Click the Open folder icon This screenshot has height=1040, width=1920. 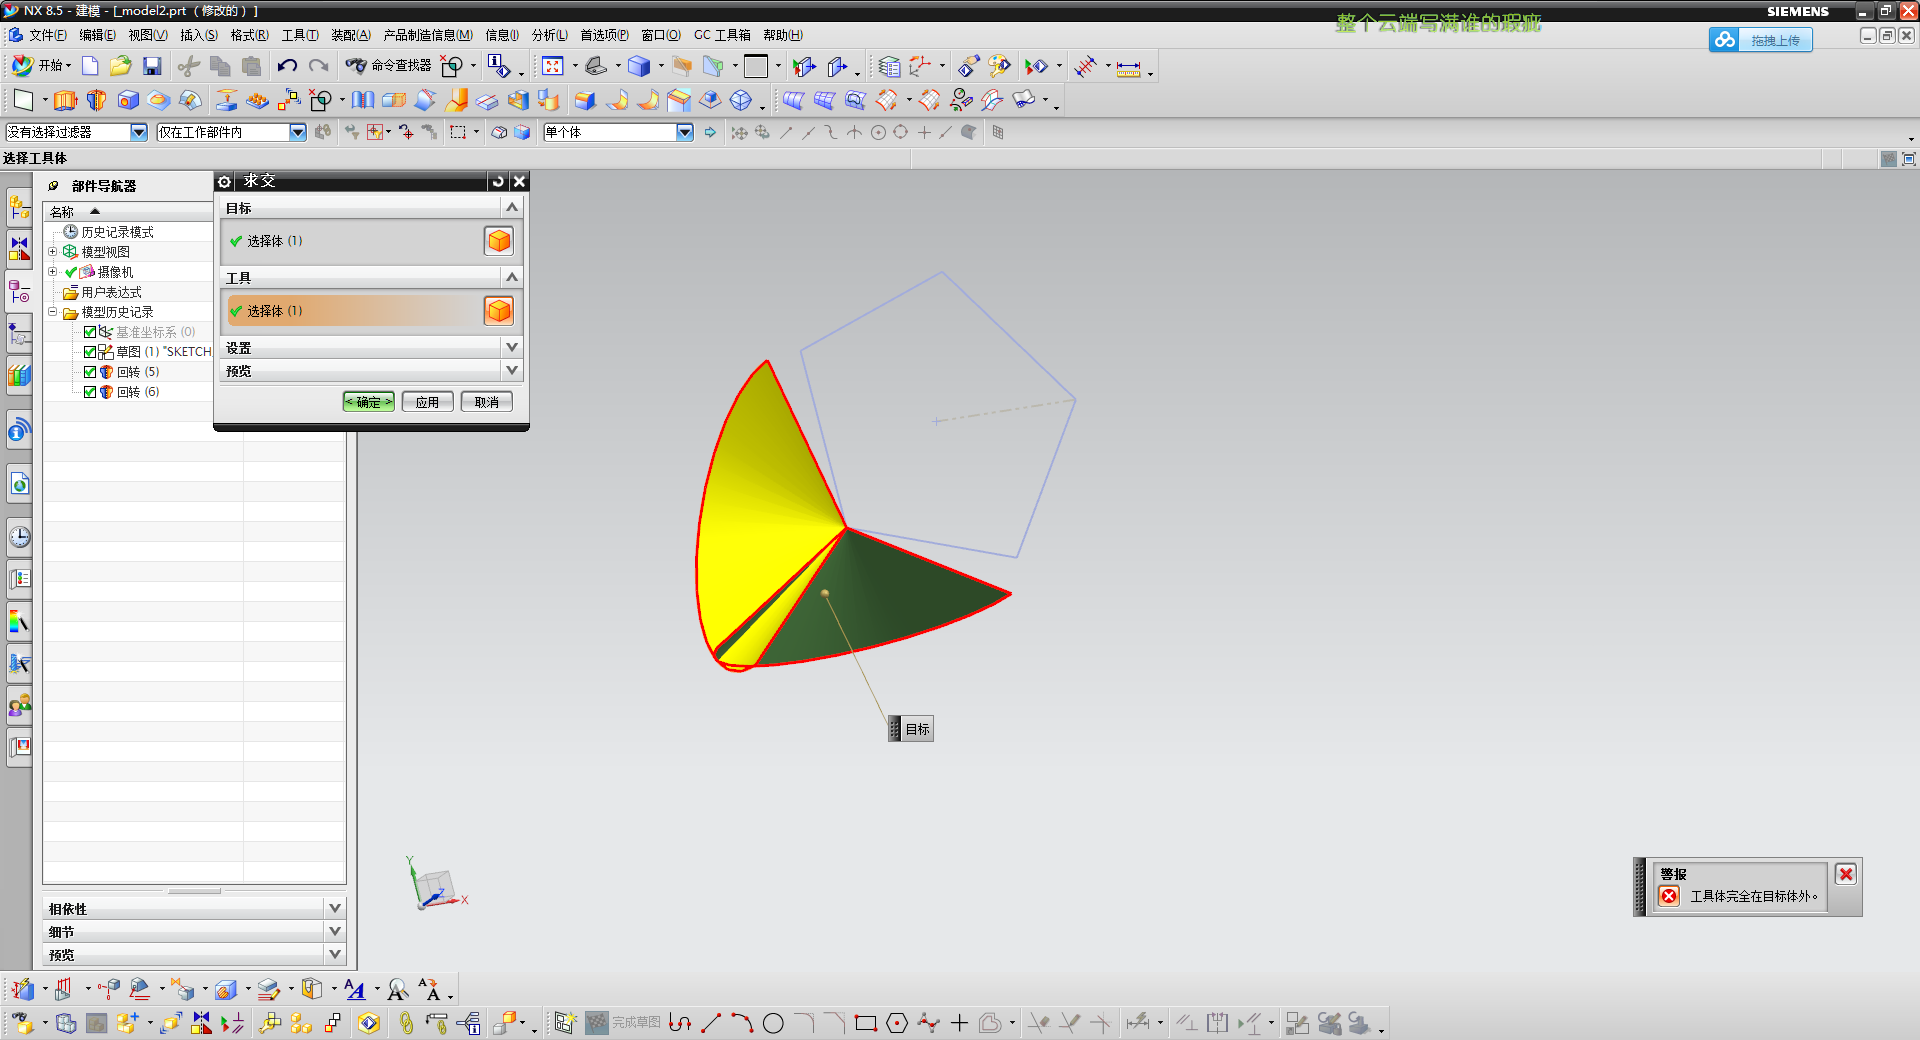[x=121, y=67]
